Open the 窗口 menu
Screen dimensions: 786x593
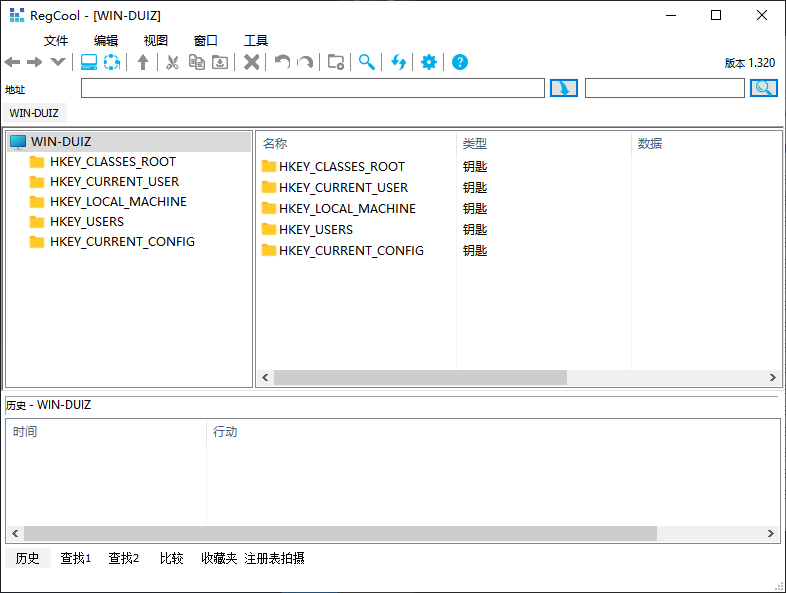206,41
